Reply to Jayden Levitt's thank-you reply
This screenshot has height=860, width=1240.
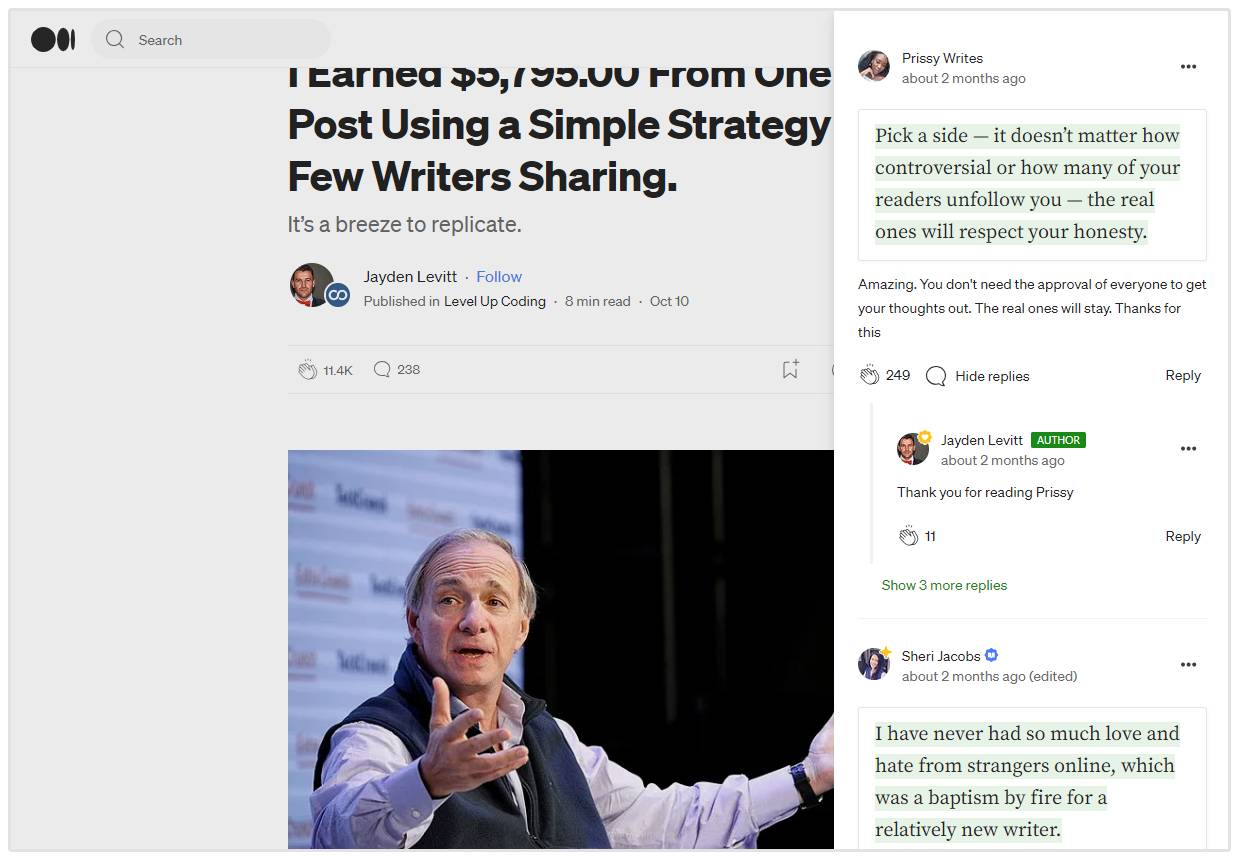[1183, 536]
